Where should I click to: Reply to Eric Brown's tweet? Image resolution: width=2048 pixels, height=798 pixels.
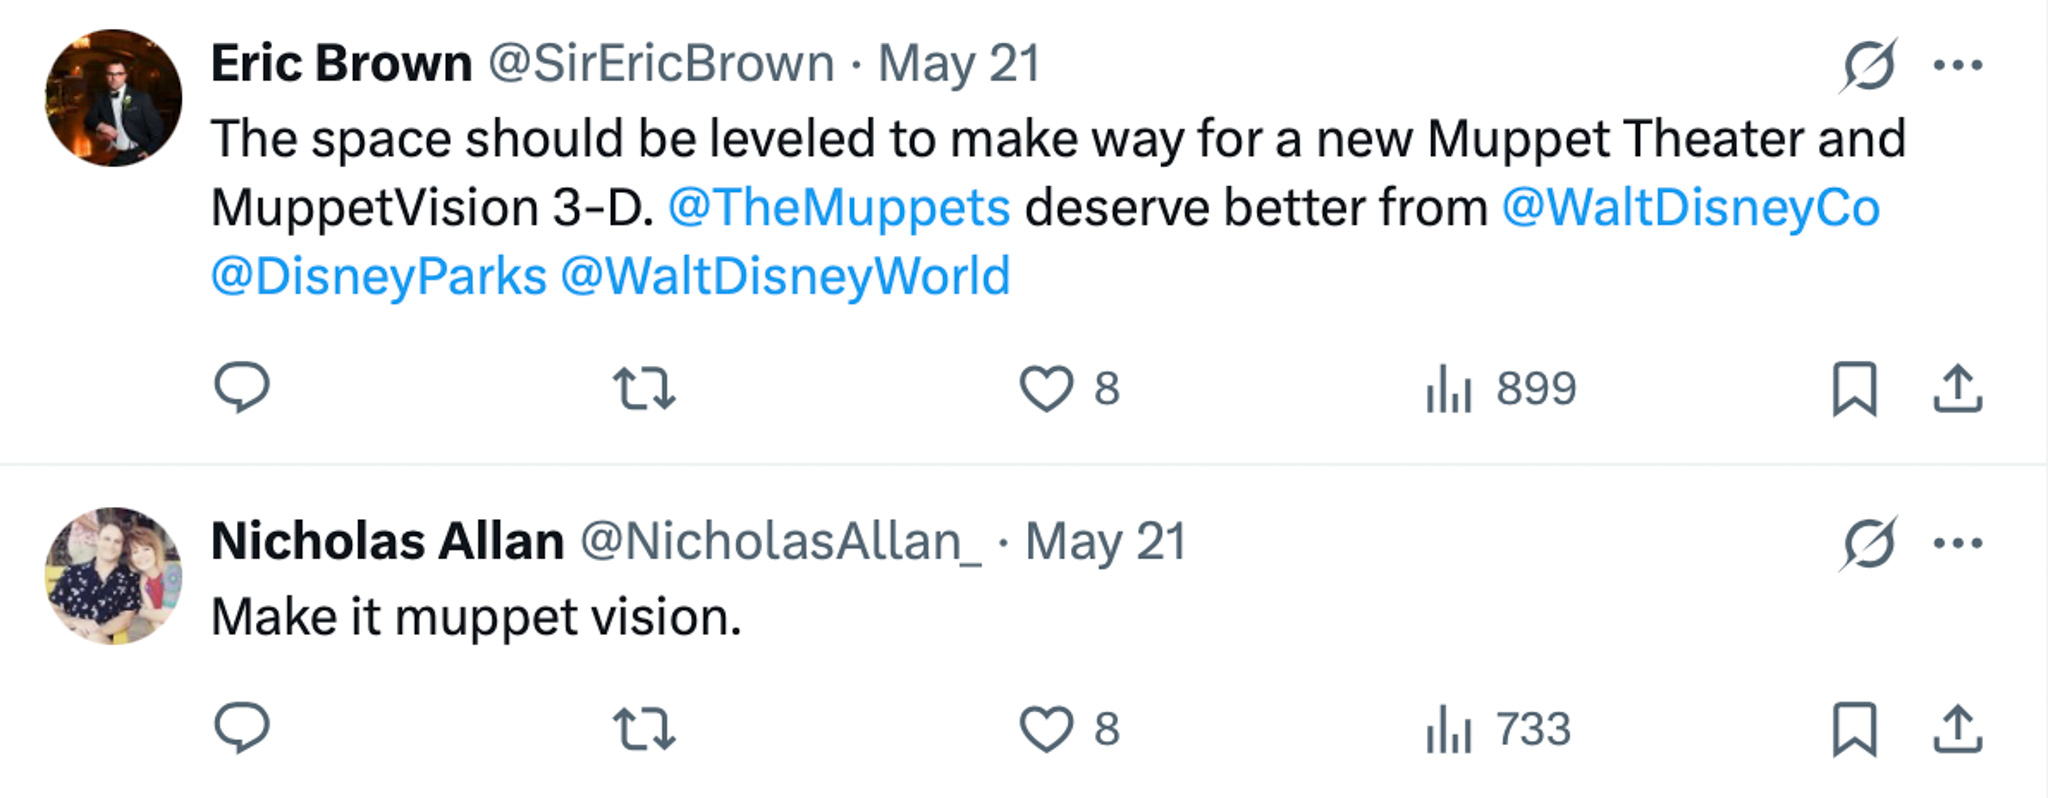pos(242,387)
